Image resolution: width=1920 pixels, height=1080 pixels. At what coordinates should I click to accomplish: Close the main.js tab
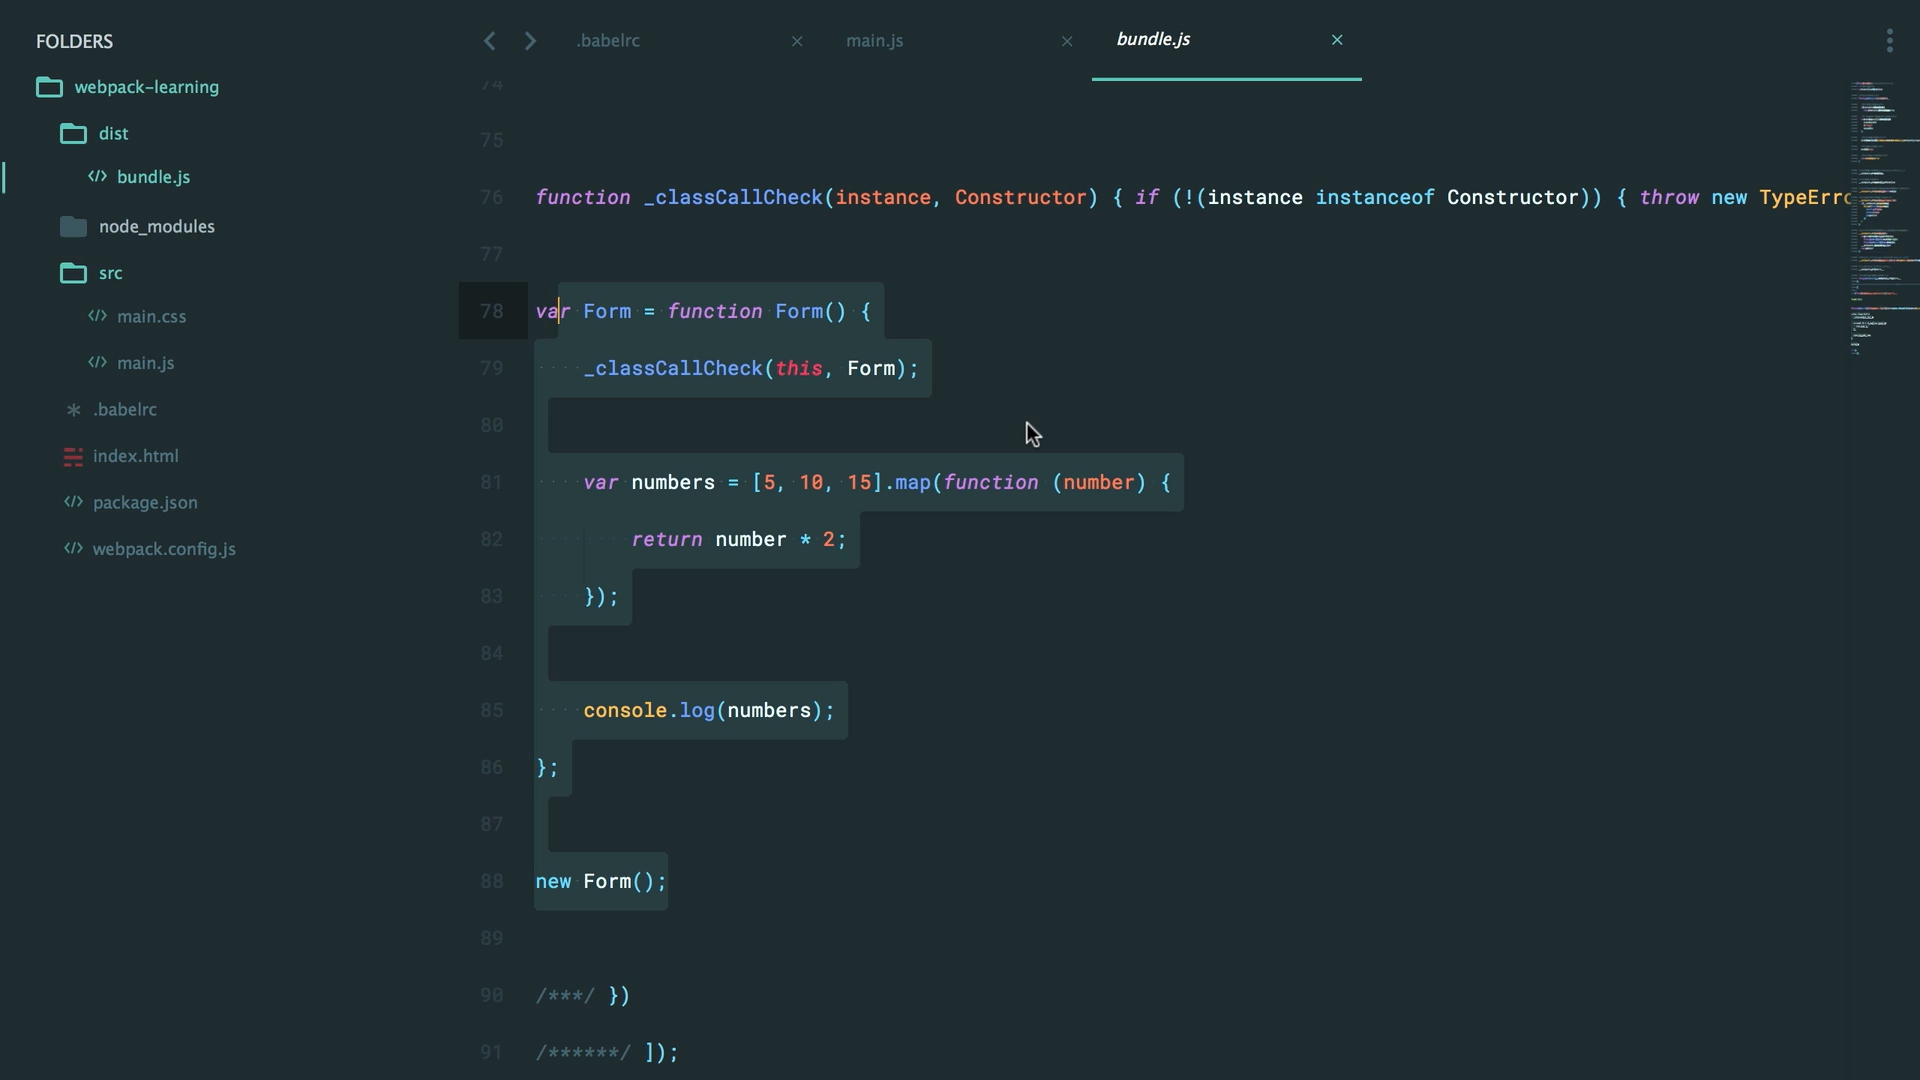pyautogui.click(x=1067, y=41)
